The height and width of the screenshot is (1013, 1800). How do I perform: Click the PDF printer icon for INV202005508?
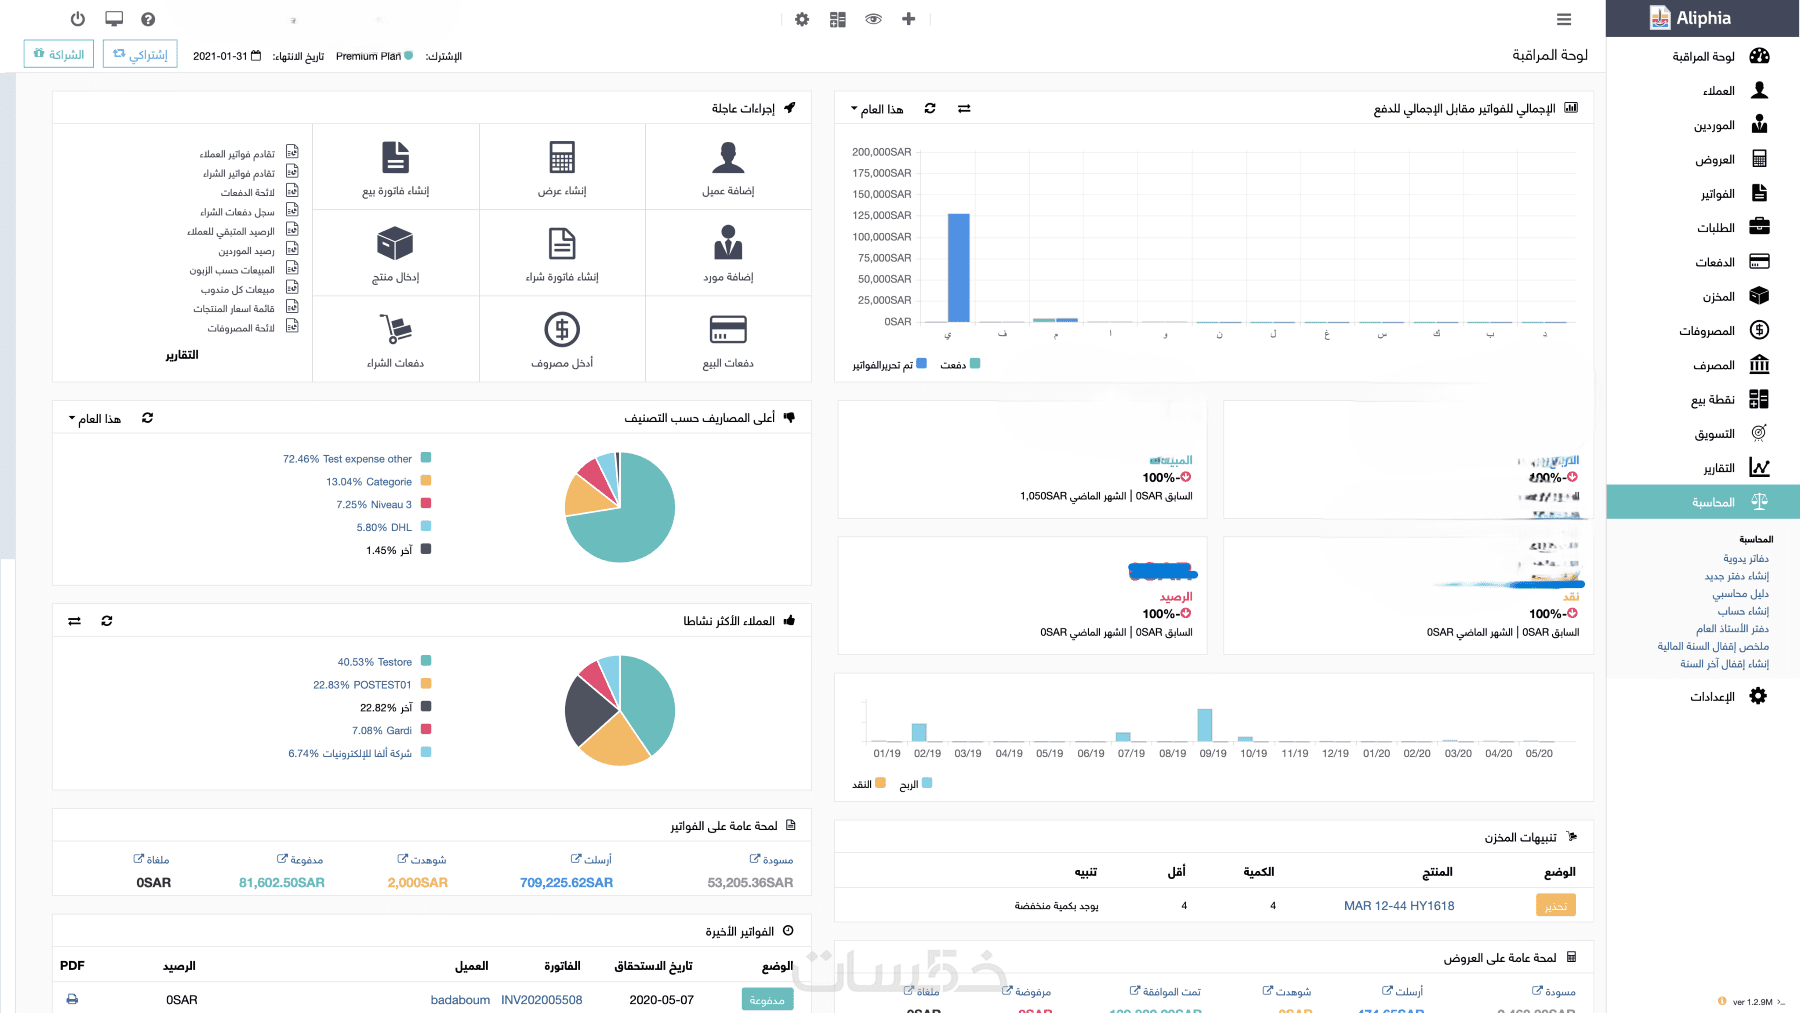point(72,999)
